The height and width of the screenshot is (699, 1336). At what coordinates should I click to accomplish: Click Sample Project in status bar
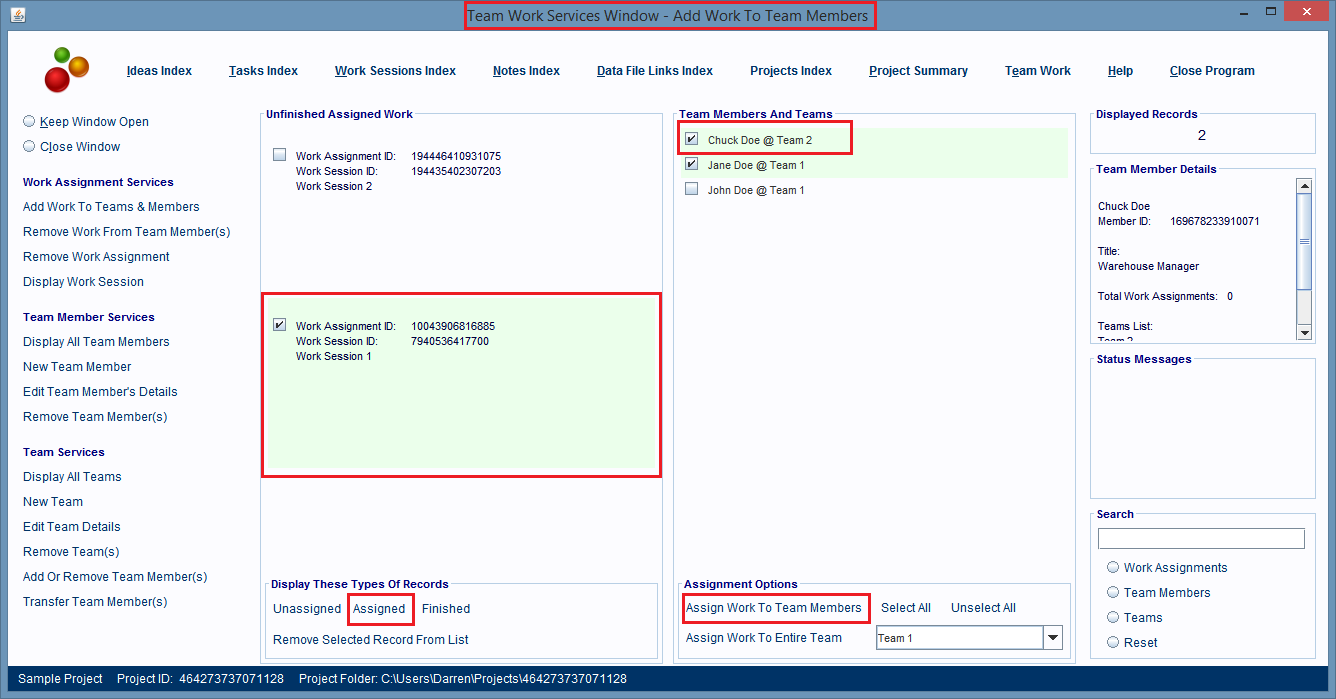pyautogui.click(x=60, y=679)
